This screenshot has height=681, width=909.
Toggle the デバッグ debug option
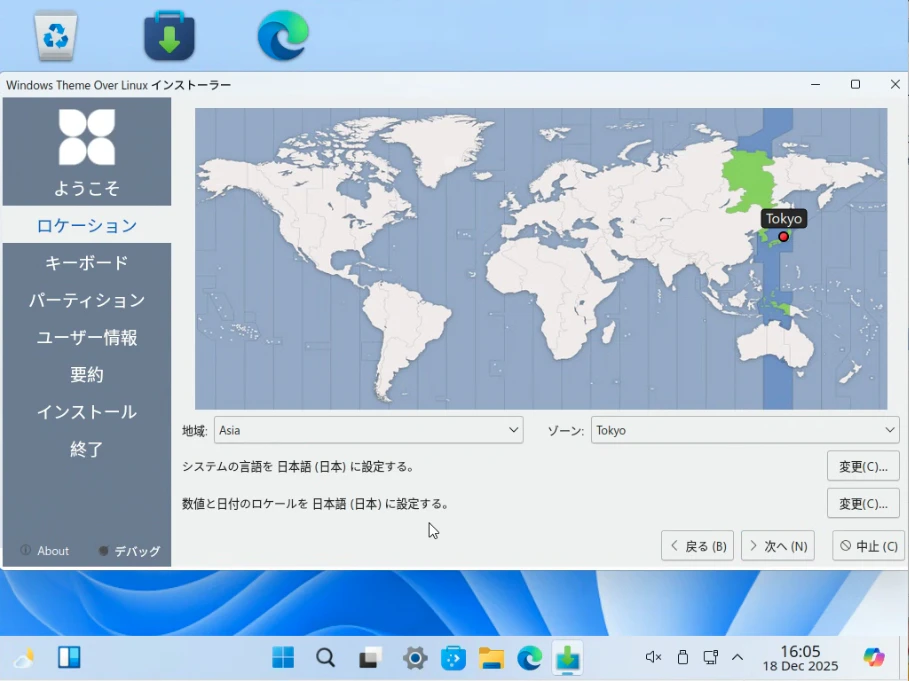[x=129, y=551]
